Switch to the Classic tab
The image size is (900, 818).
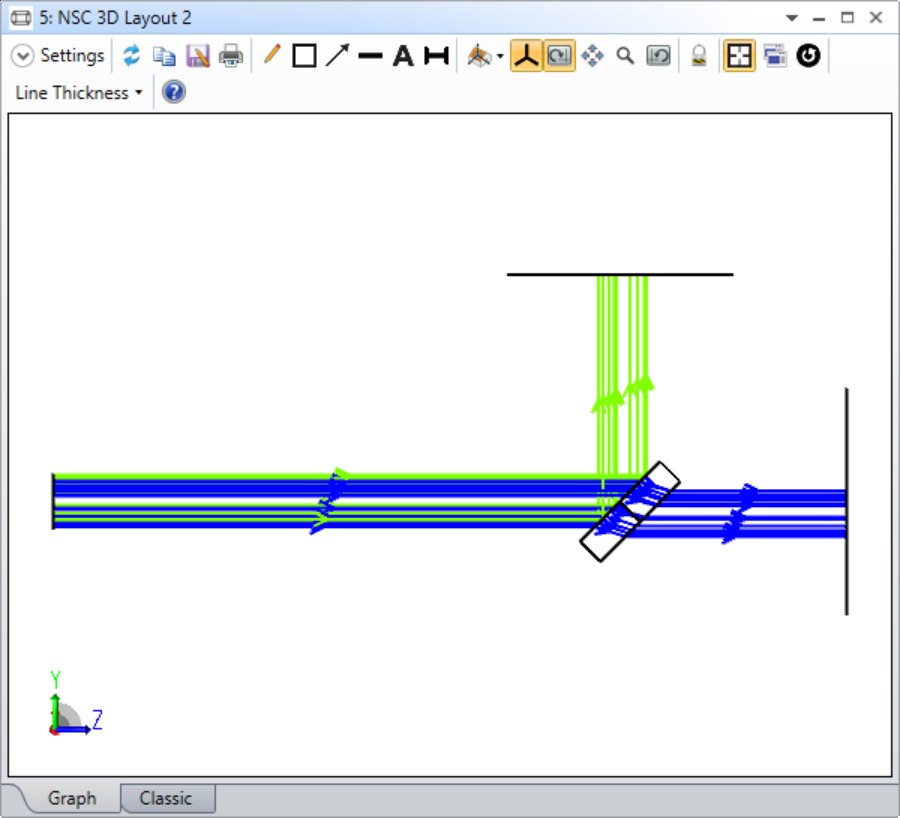point(167,798)
